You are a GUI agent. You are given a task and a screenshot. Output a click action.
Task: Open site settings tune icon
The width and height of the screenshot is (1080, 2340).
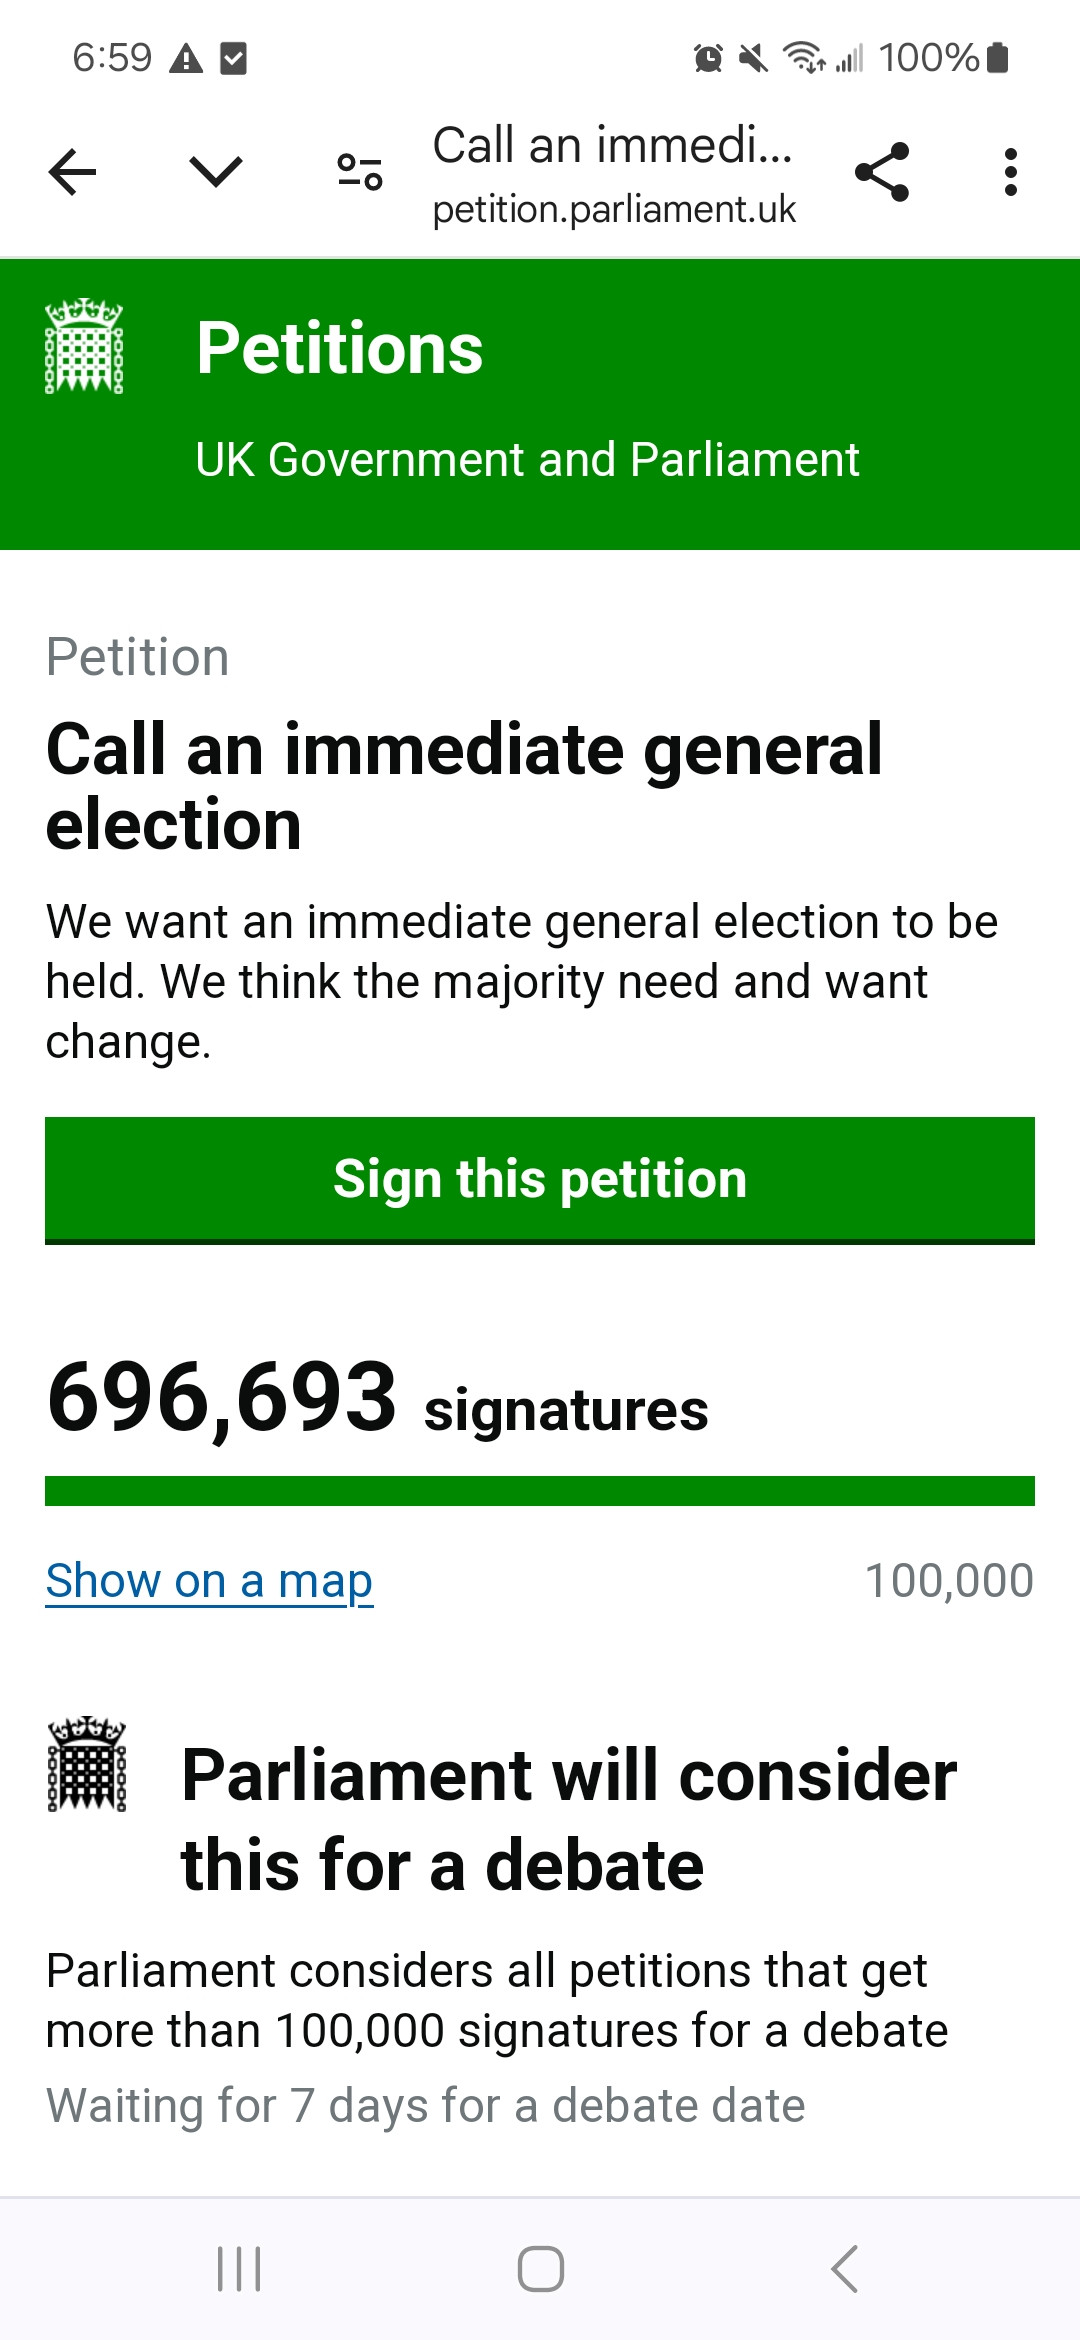click(360, 172)
